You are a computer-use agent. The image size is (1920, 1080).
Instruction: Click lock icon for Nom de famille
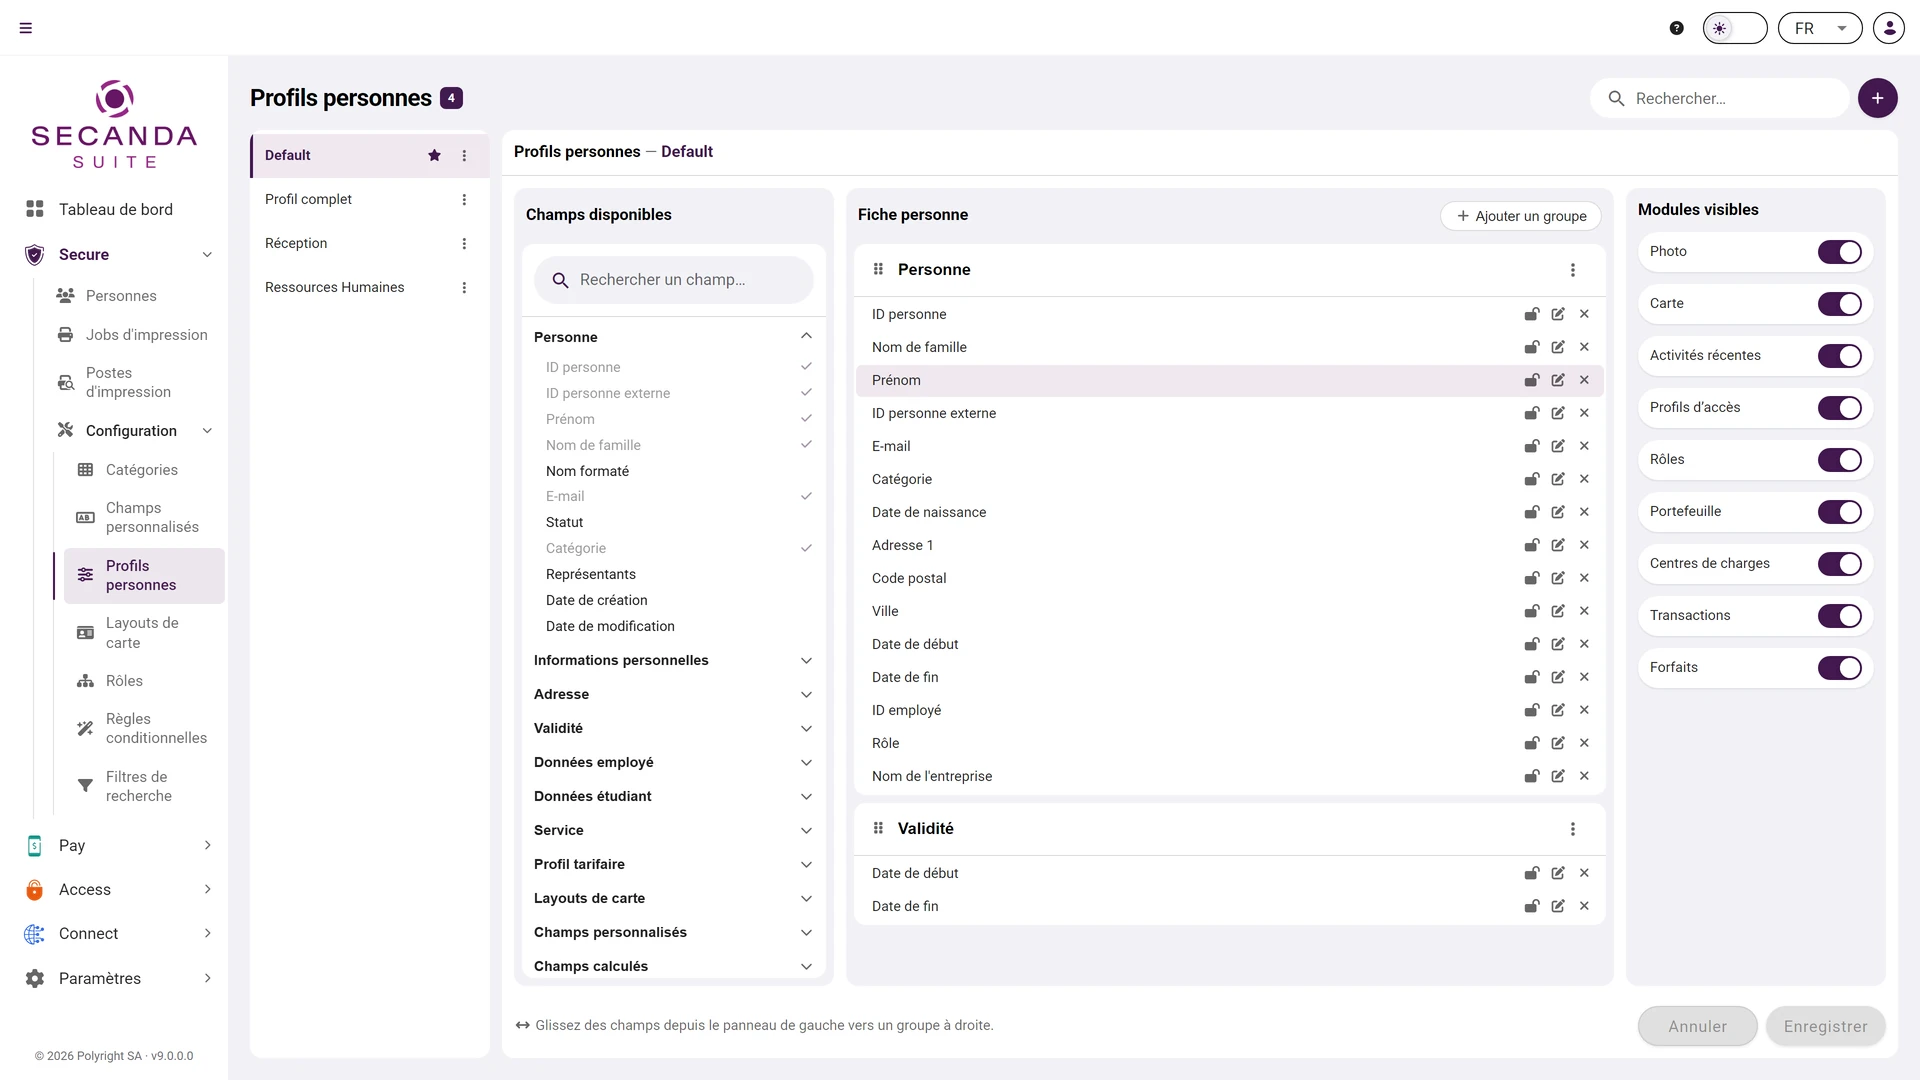point(1531,347)
